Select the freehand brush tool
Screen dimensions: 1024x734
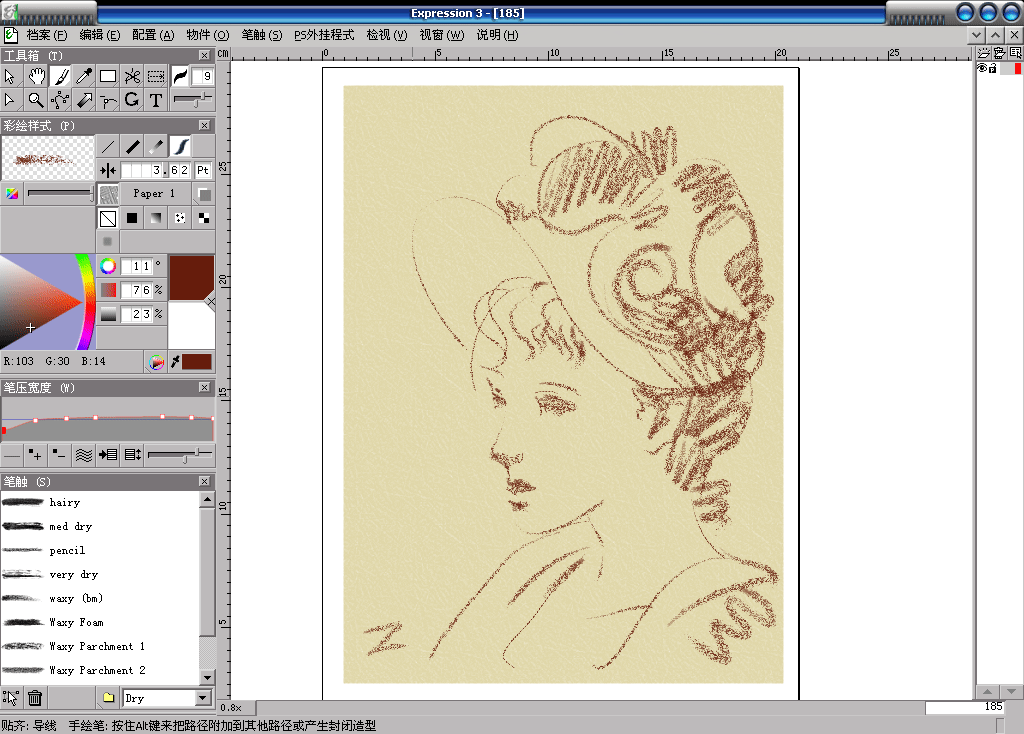(x=60, y=76)
